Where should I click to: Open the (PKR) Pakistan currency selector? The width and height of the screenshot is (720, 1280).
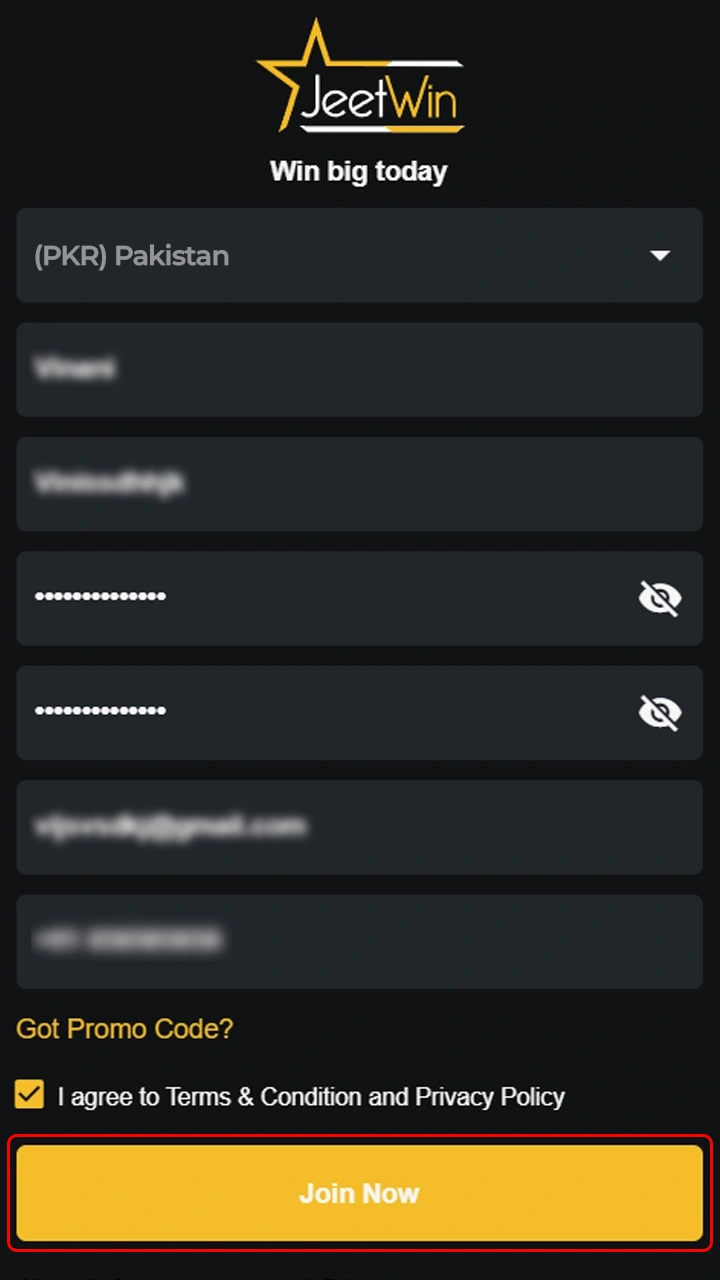pyautogui.click(x=359, y=255)
